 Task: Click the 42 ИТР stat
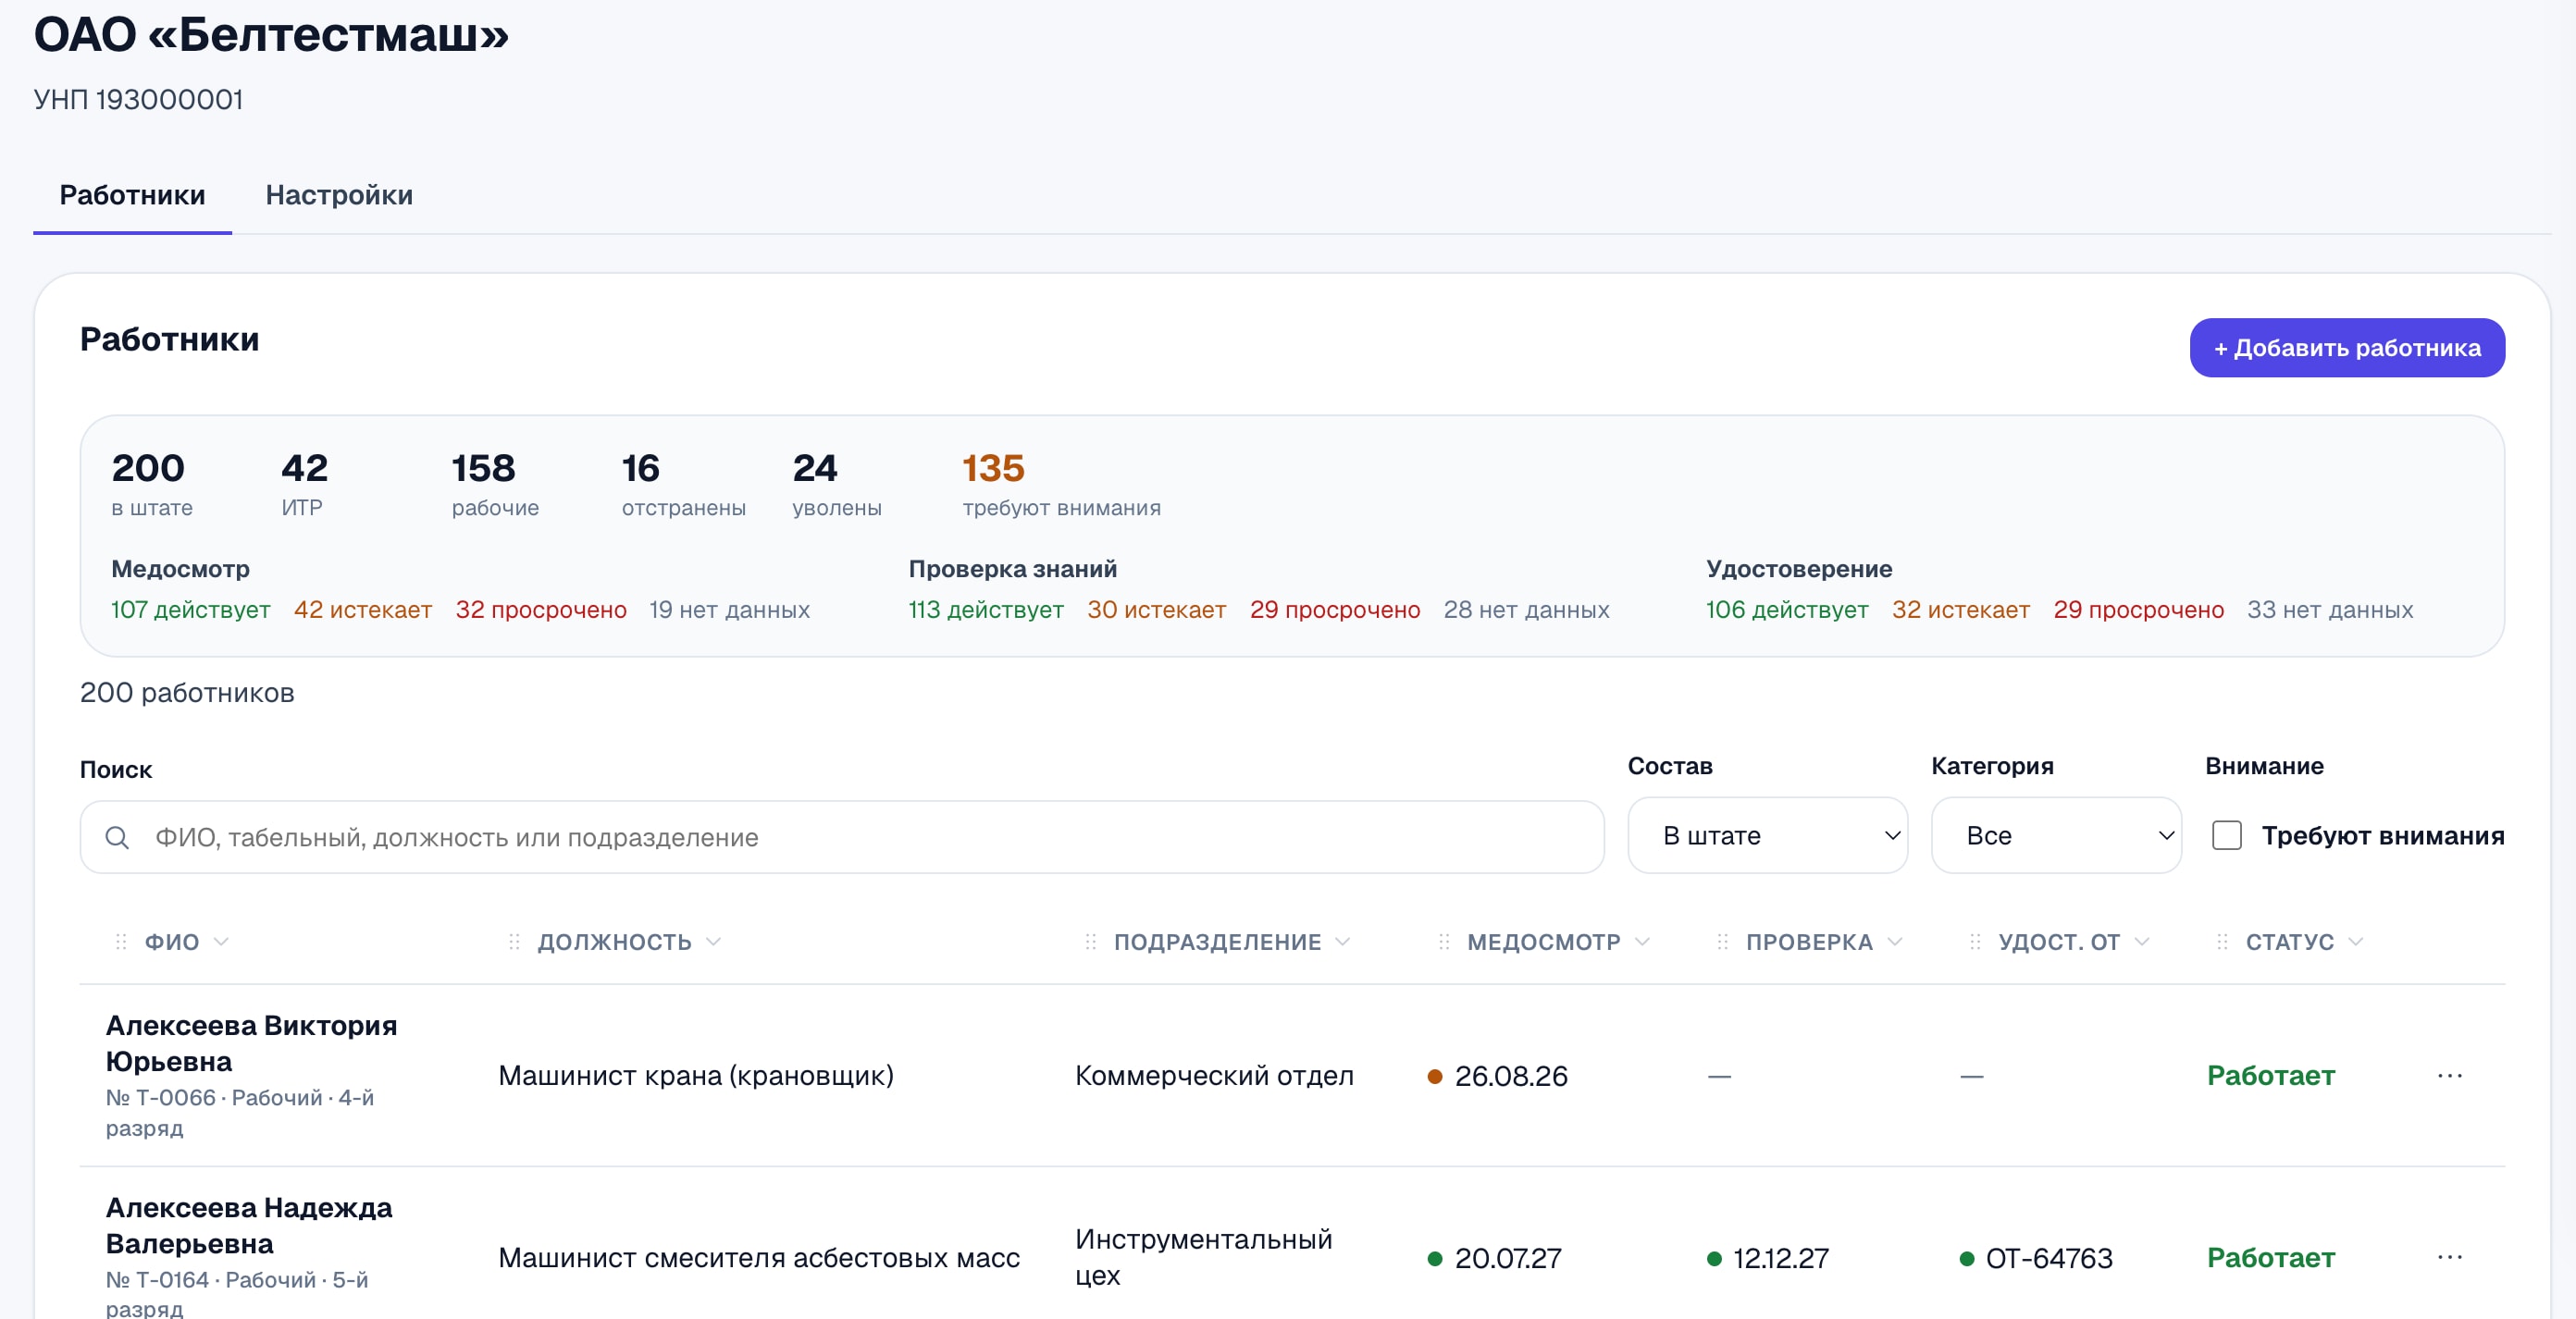304,484
